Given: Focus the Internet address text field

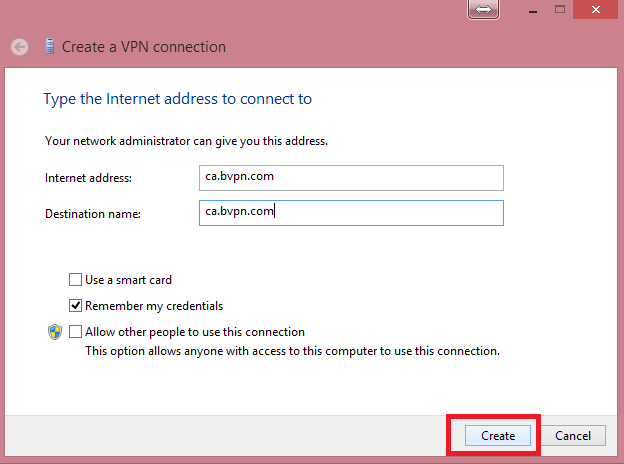Looking at the screenshot, I should coord(350,177).
